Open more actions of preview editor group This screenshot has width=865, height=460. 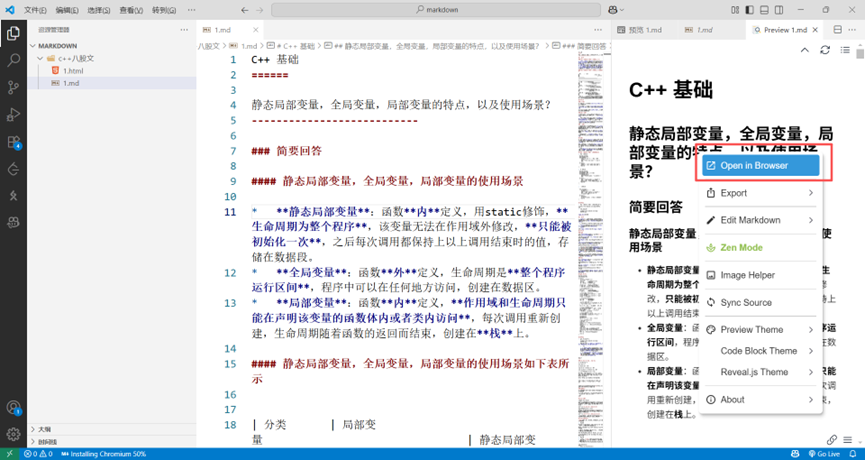853,30
